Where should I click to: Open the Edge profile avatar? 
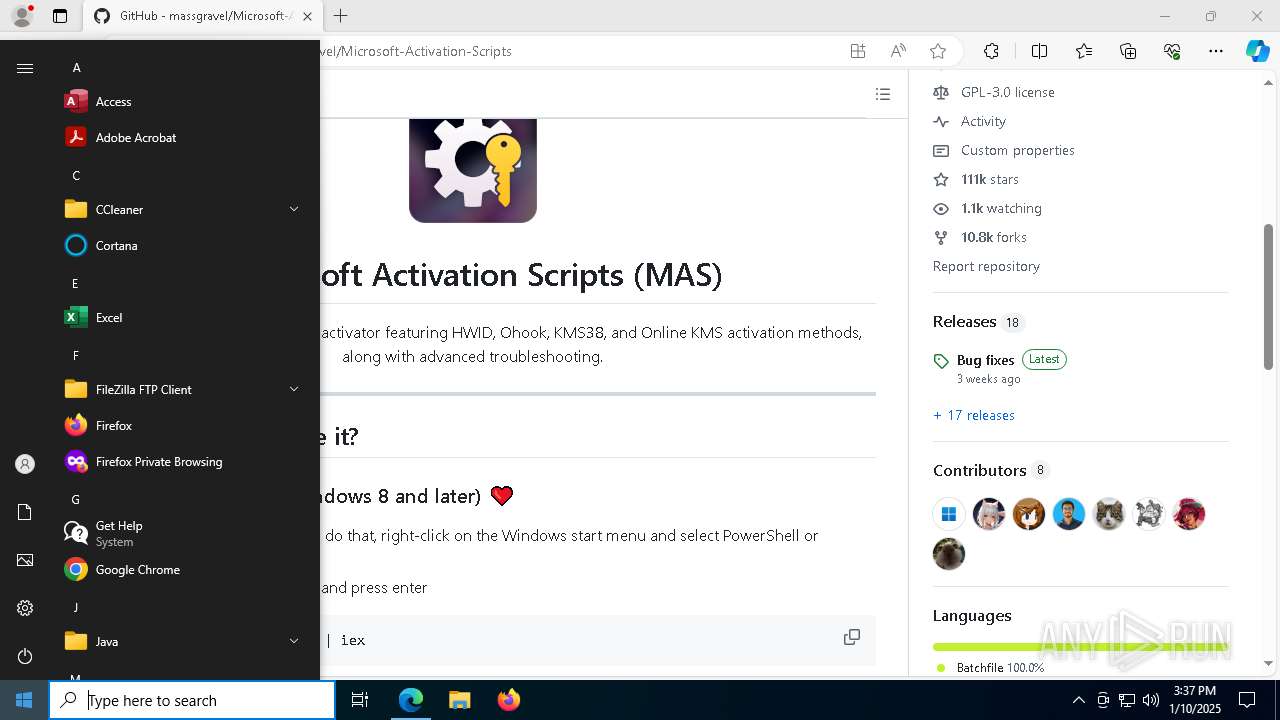click(21, 16)
